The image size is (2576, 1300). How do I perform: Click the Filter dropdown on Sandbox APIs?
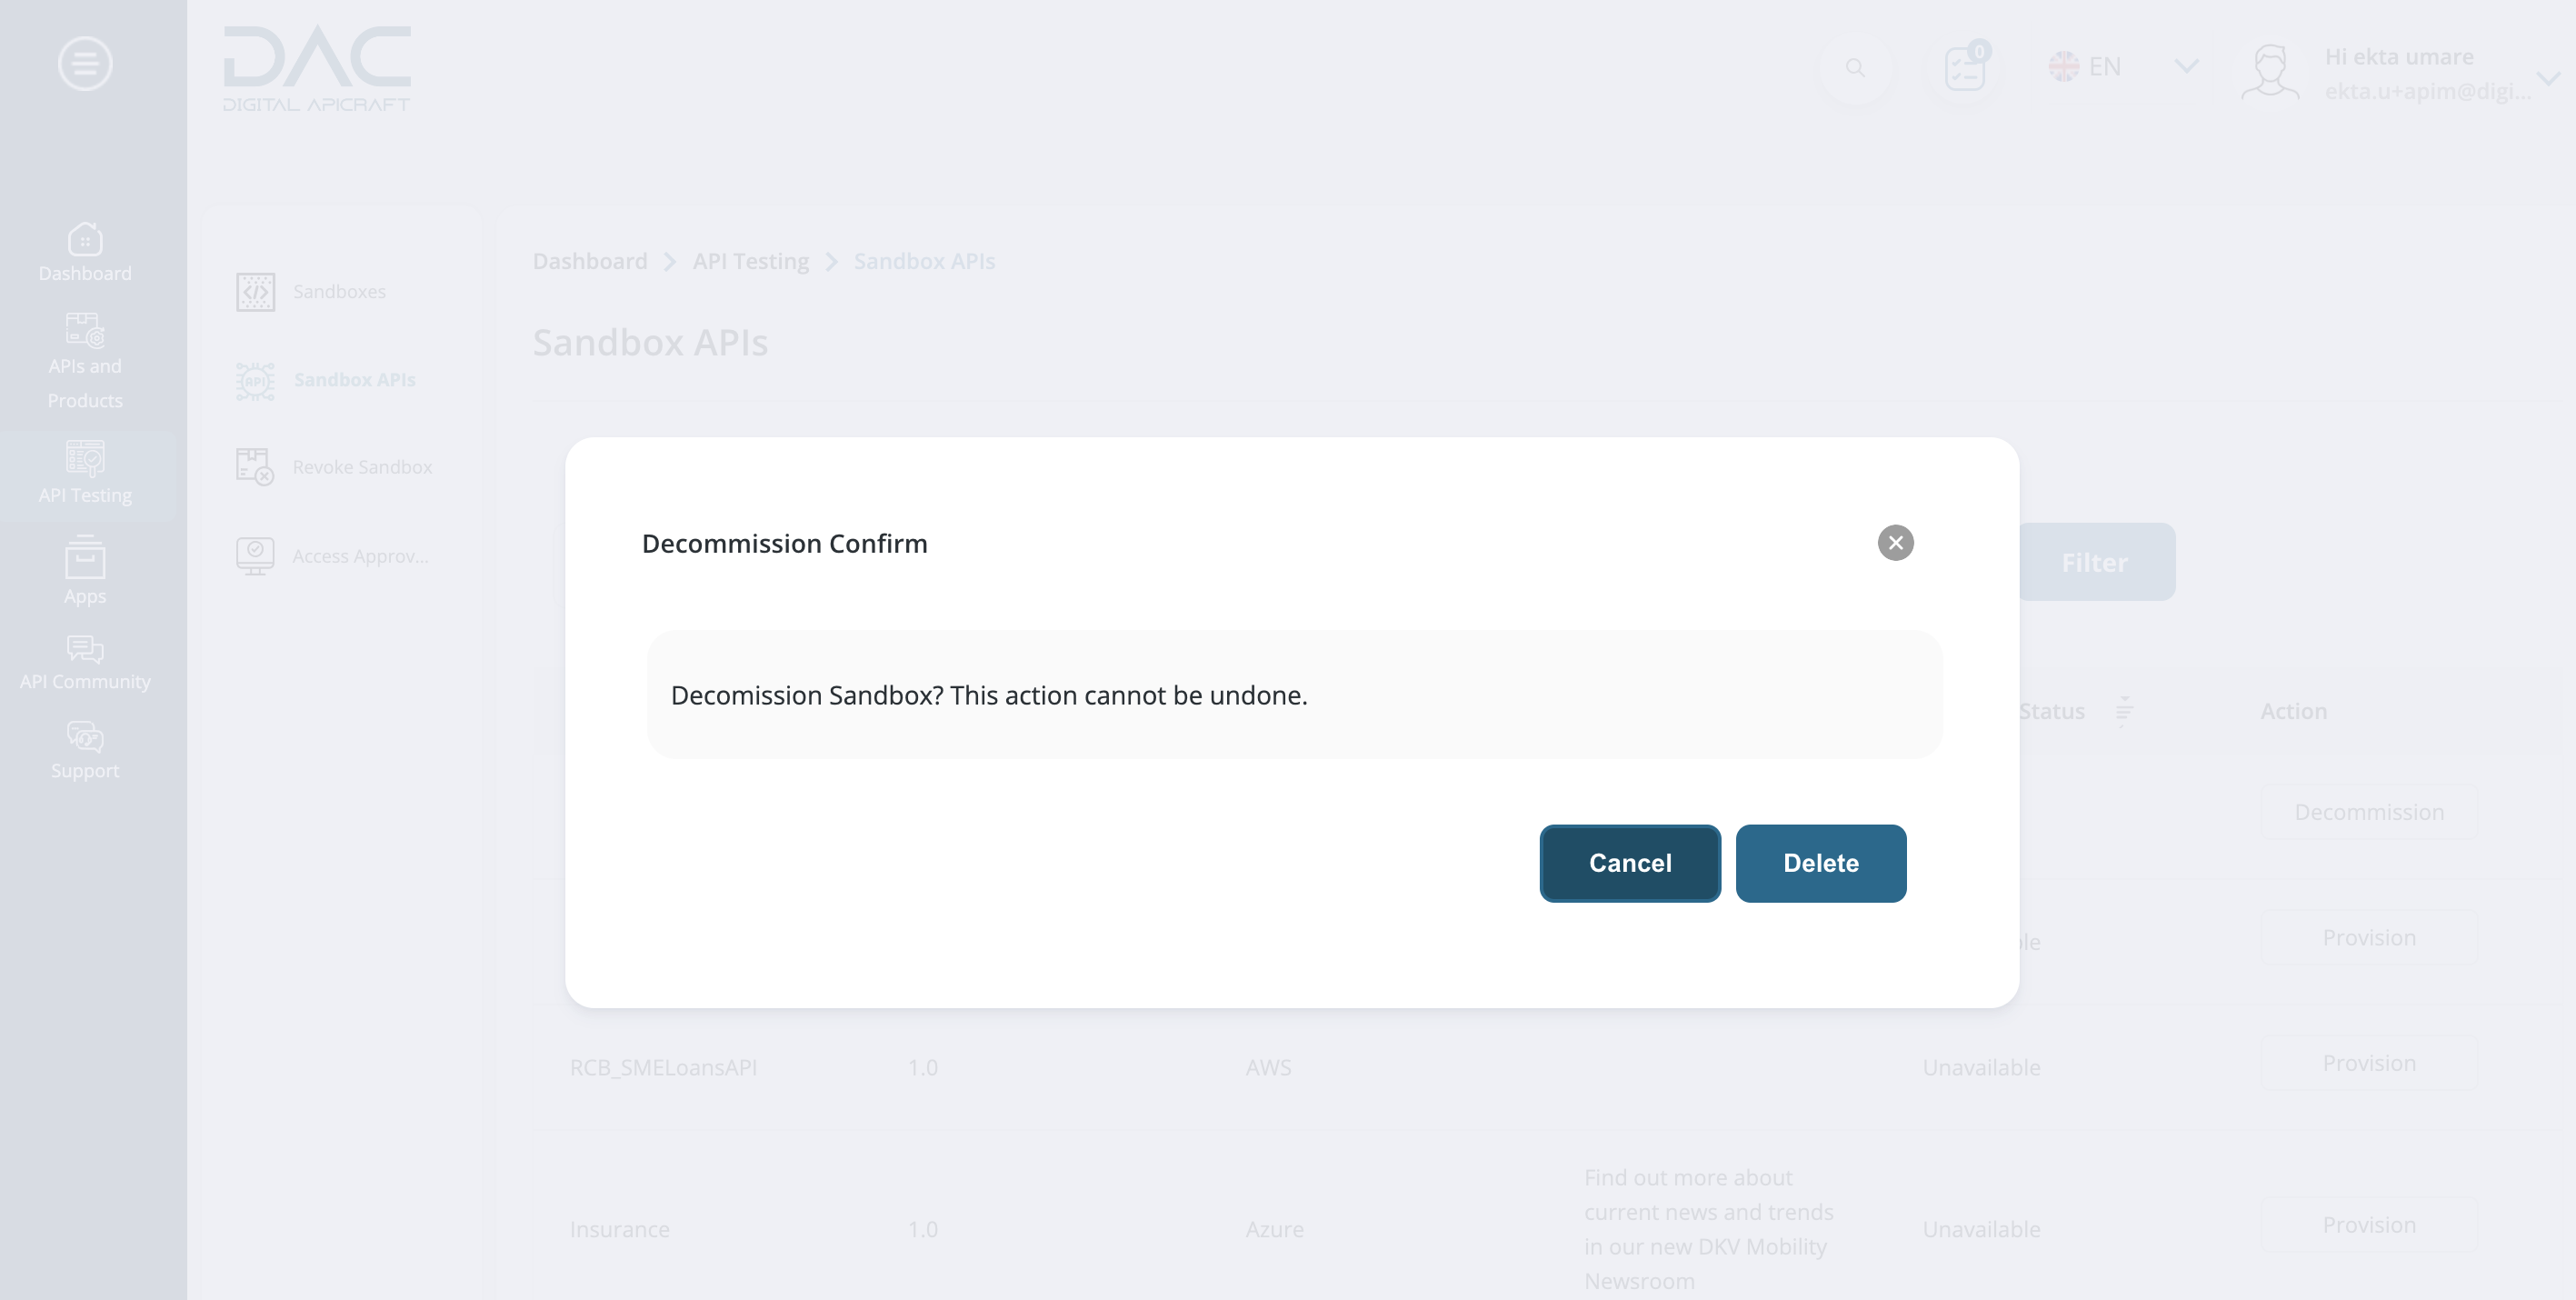[2093, 561]
